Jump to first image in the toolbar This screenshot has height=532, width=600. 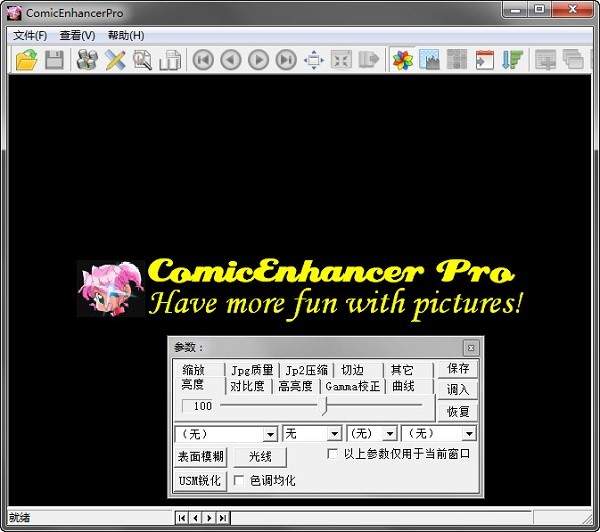pyautogui.click(x=203, y=60)
